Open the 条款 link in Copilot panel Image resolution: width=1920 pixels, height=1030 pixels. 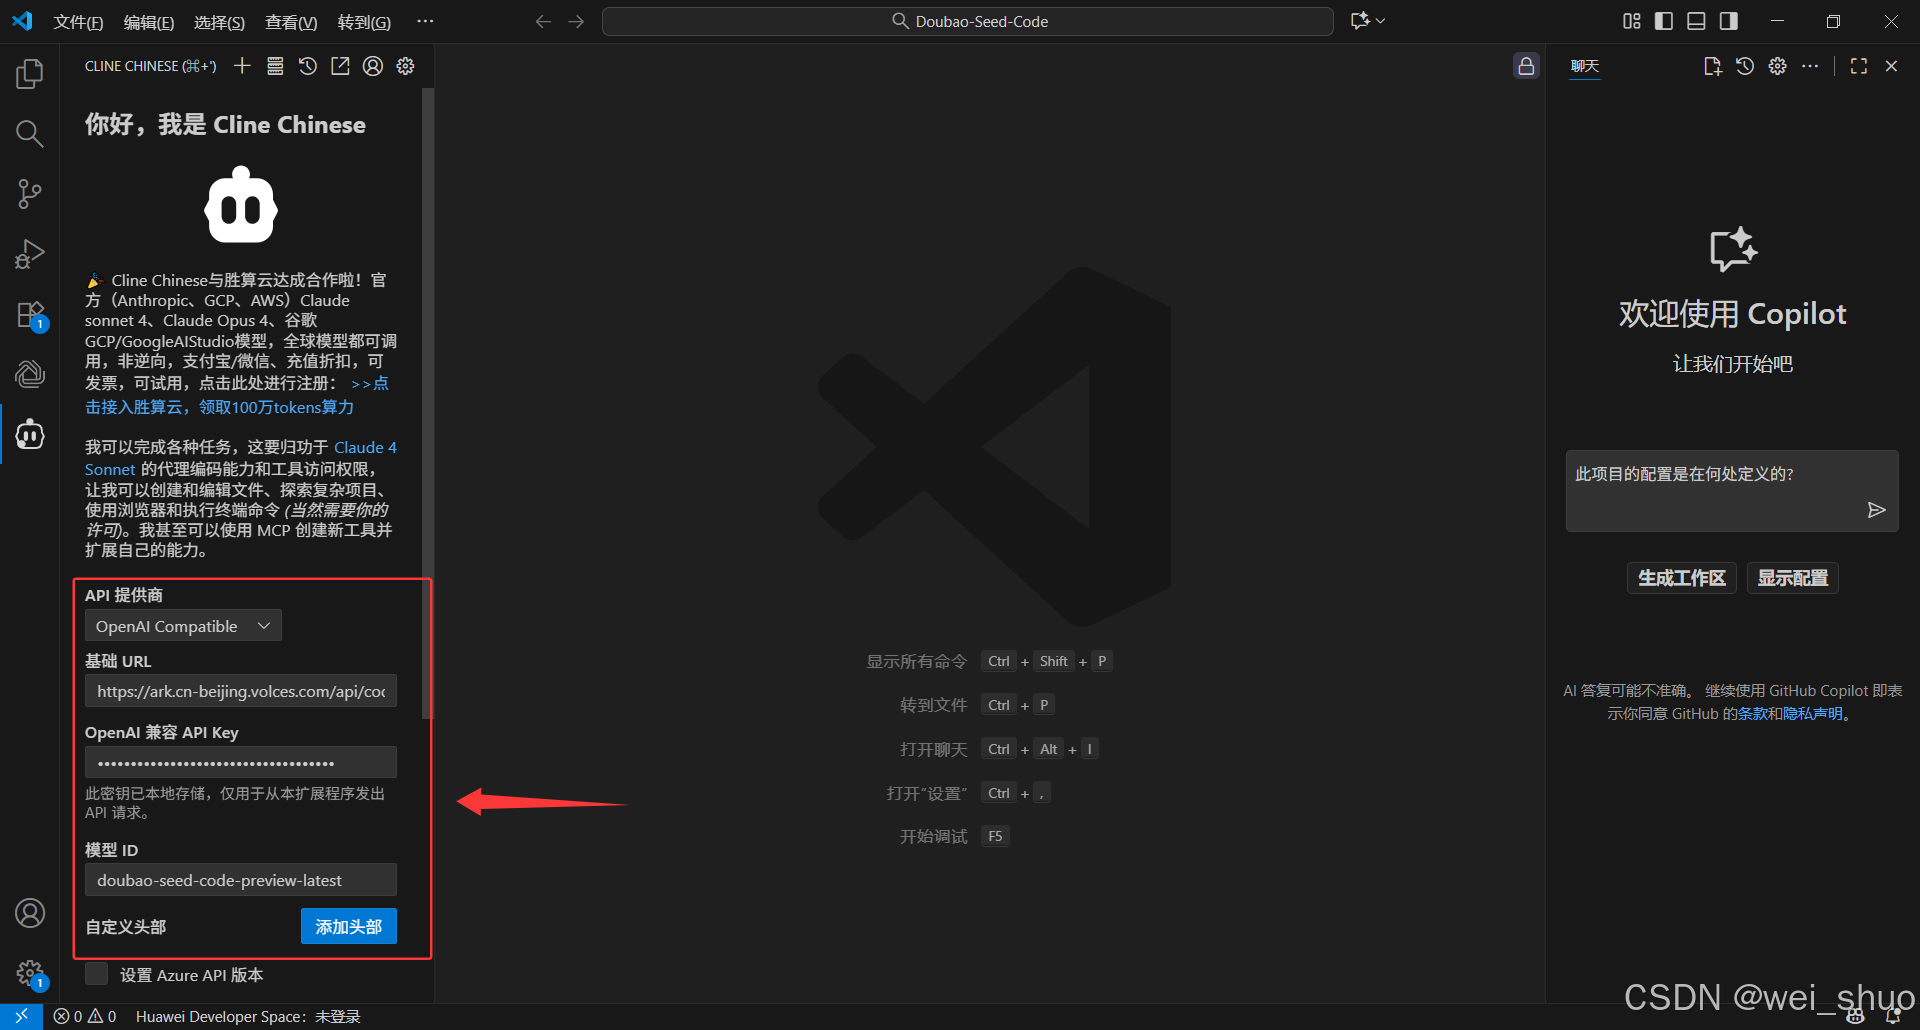coord(1753,714)
